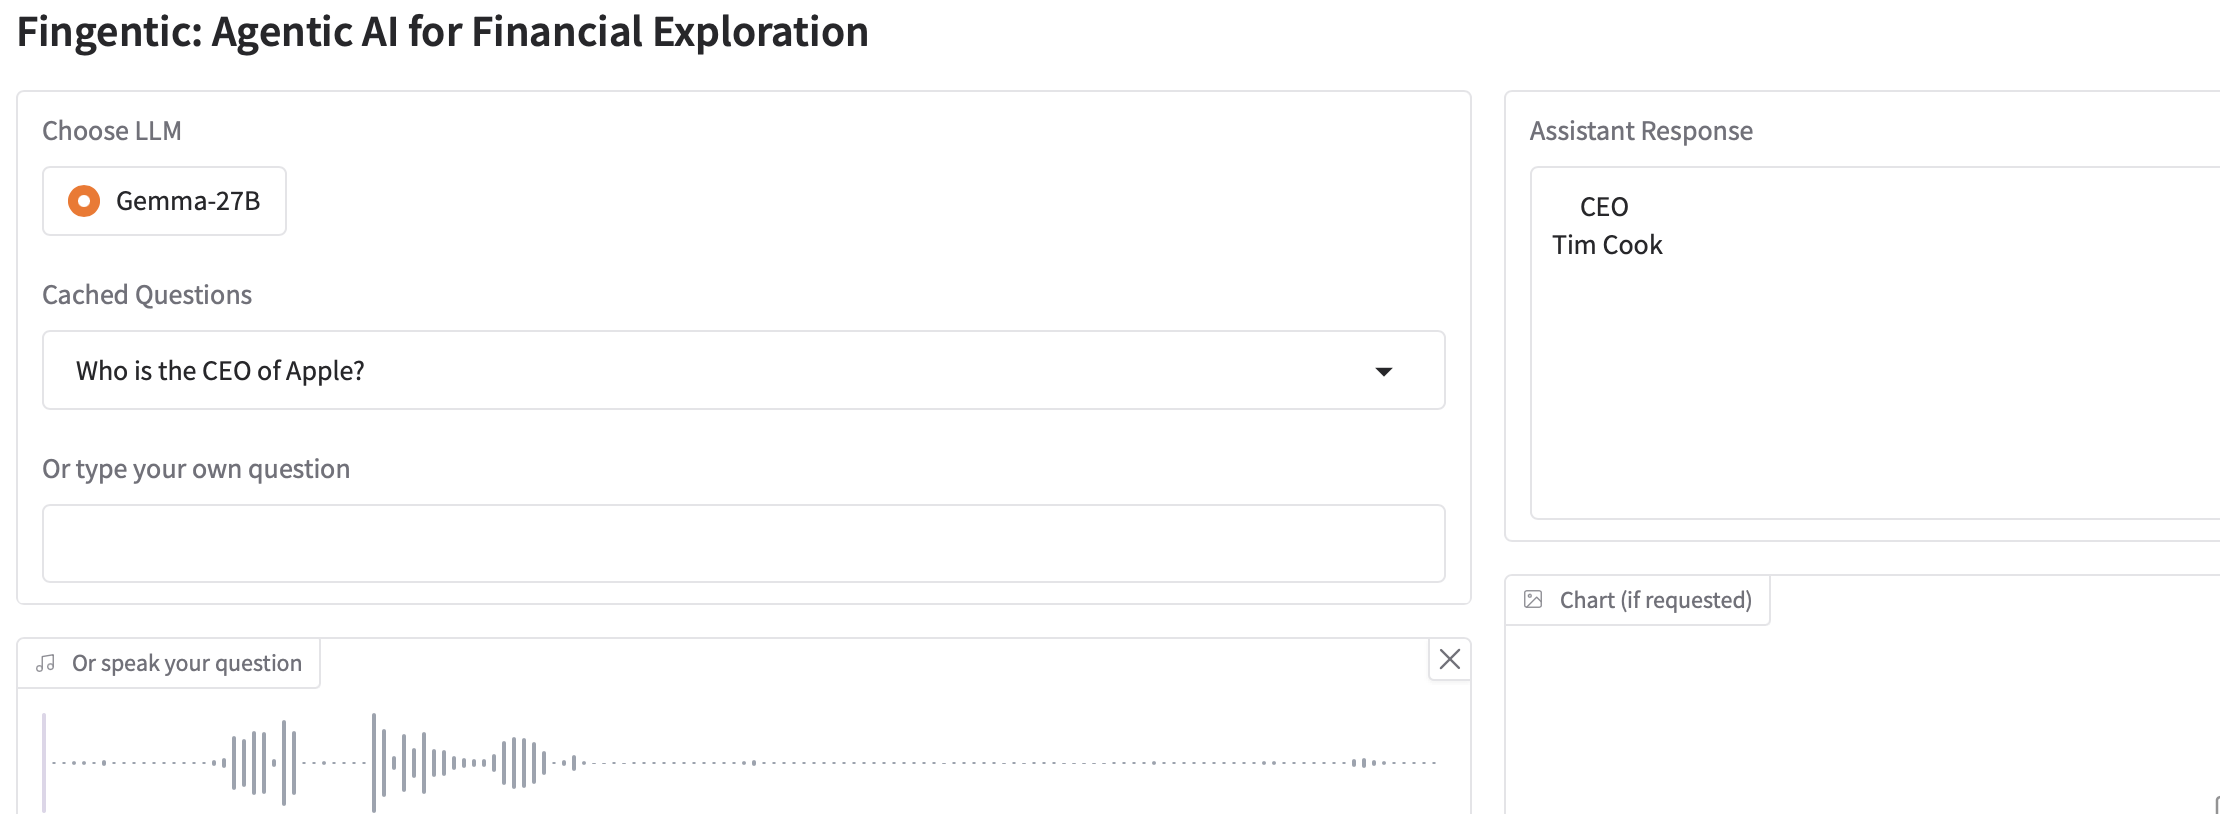The height and width of the screenshot is (814, 2220).
Task: Click empty area of the Chart panel
Action: 1860,720
